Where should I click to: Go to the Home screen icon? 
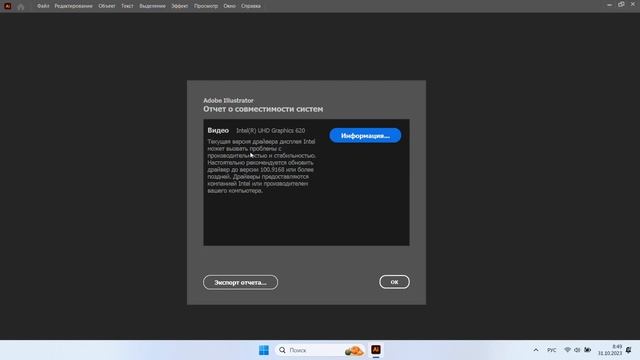[x=21, y=7]
